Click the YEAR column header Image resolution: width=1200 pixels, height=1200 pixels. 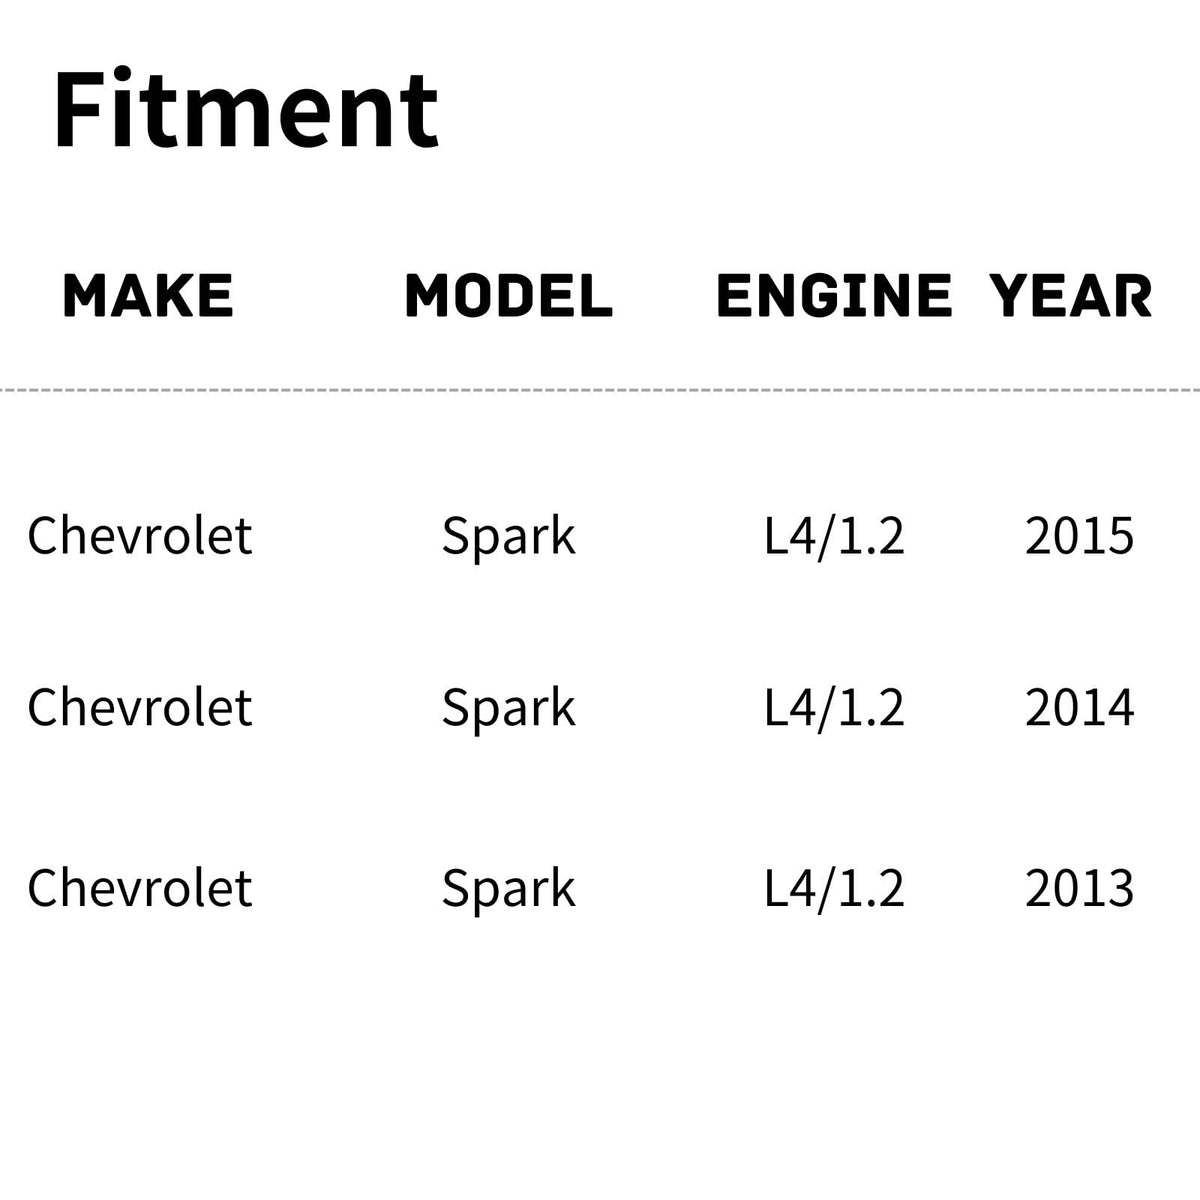coord(1071,296)
